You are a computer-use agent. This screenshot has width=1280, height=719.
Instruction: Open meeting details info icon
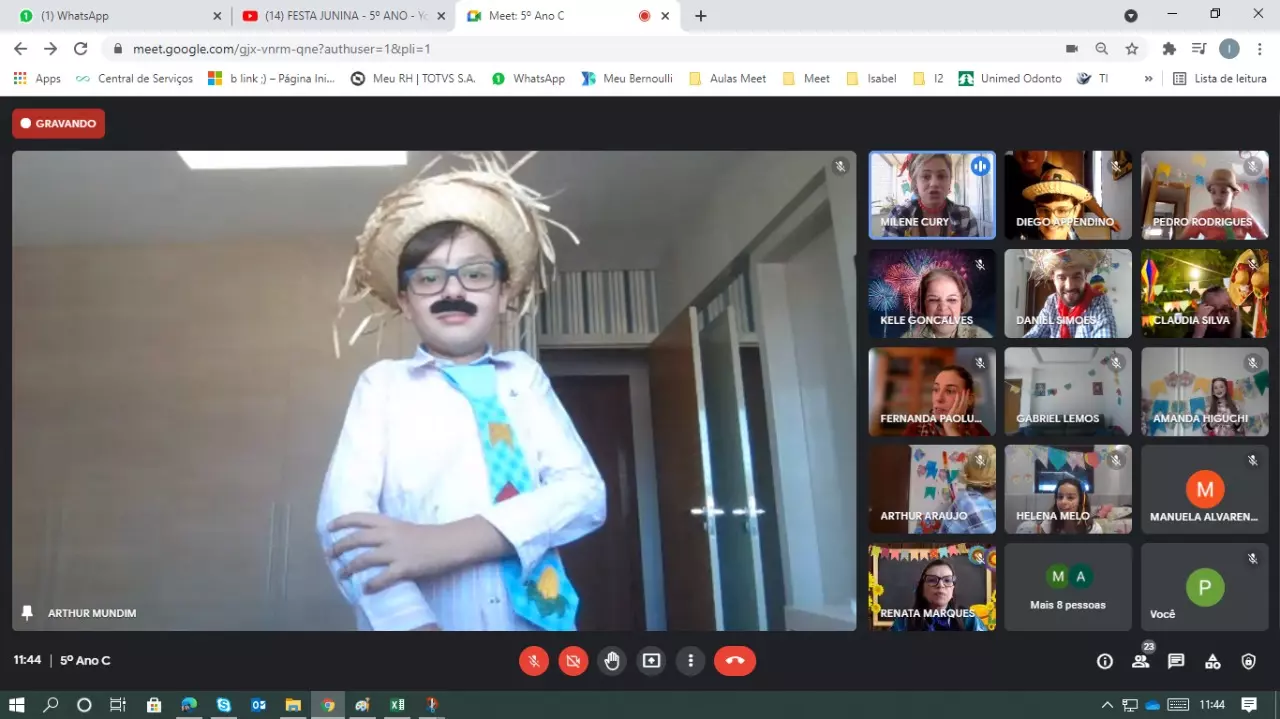point(1105,661)
